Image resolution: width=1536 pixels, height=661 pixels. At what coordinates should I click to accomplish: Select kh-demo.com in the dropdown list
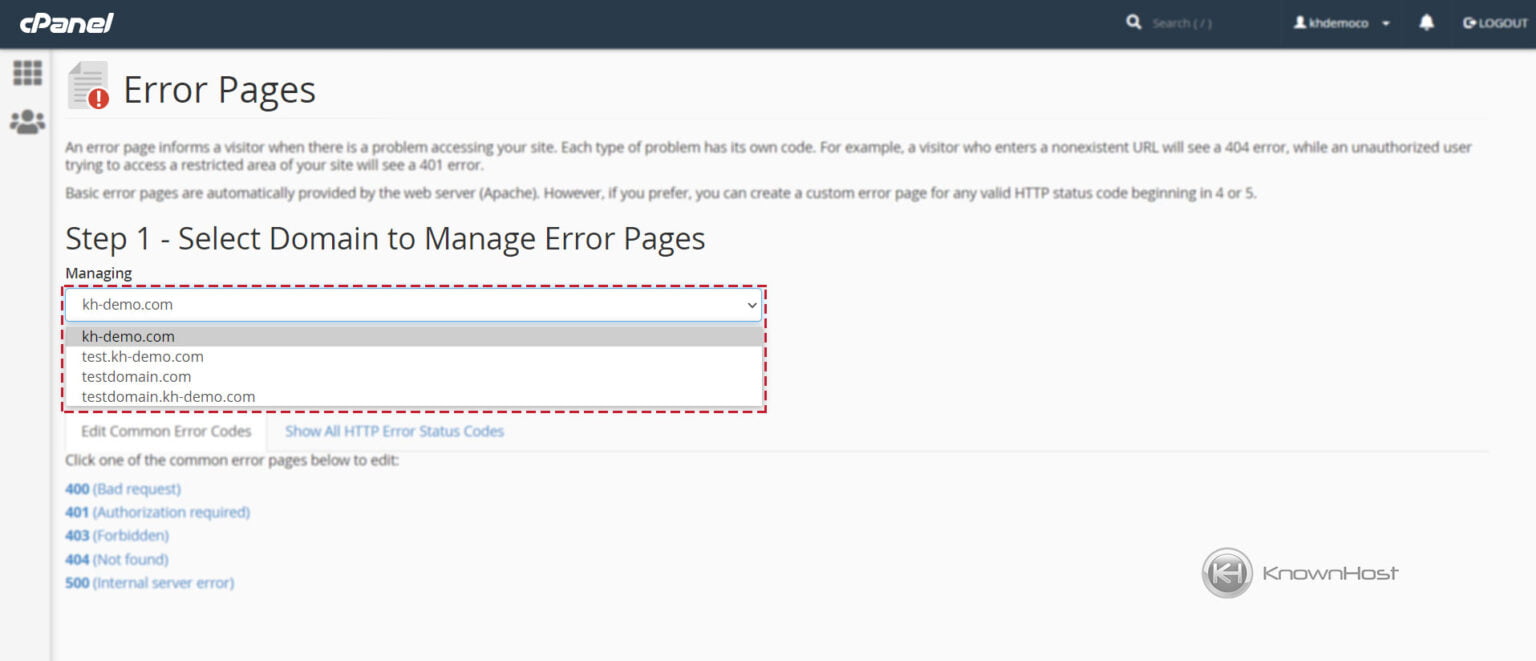[x=128, y=336]
